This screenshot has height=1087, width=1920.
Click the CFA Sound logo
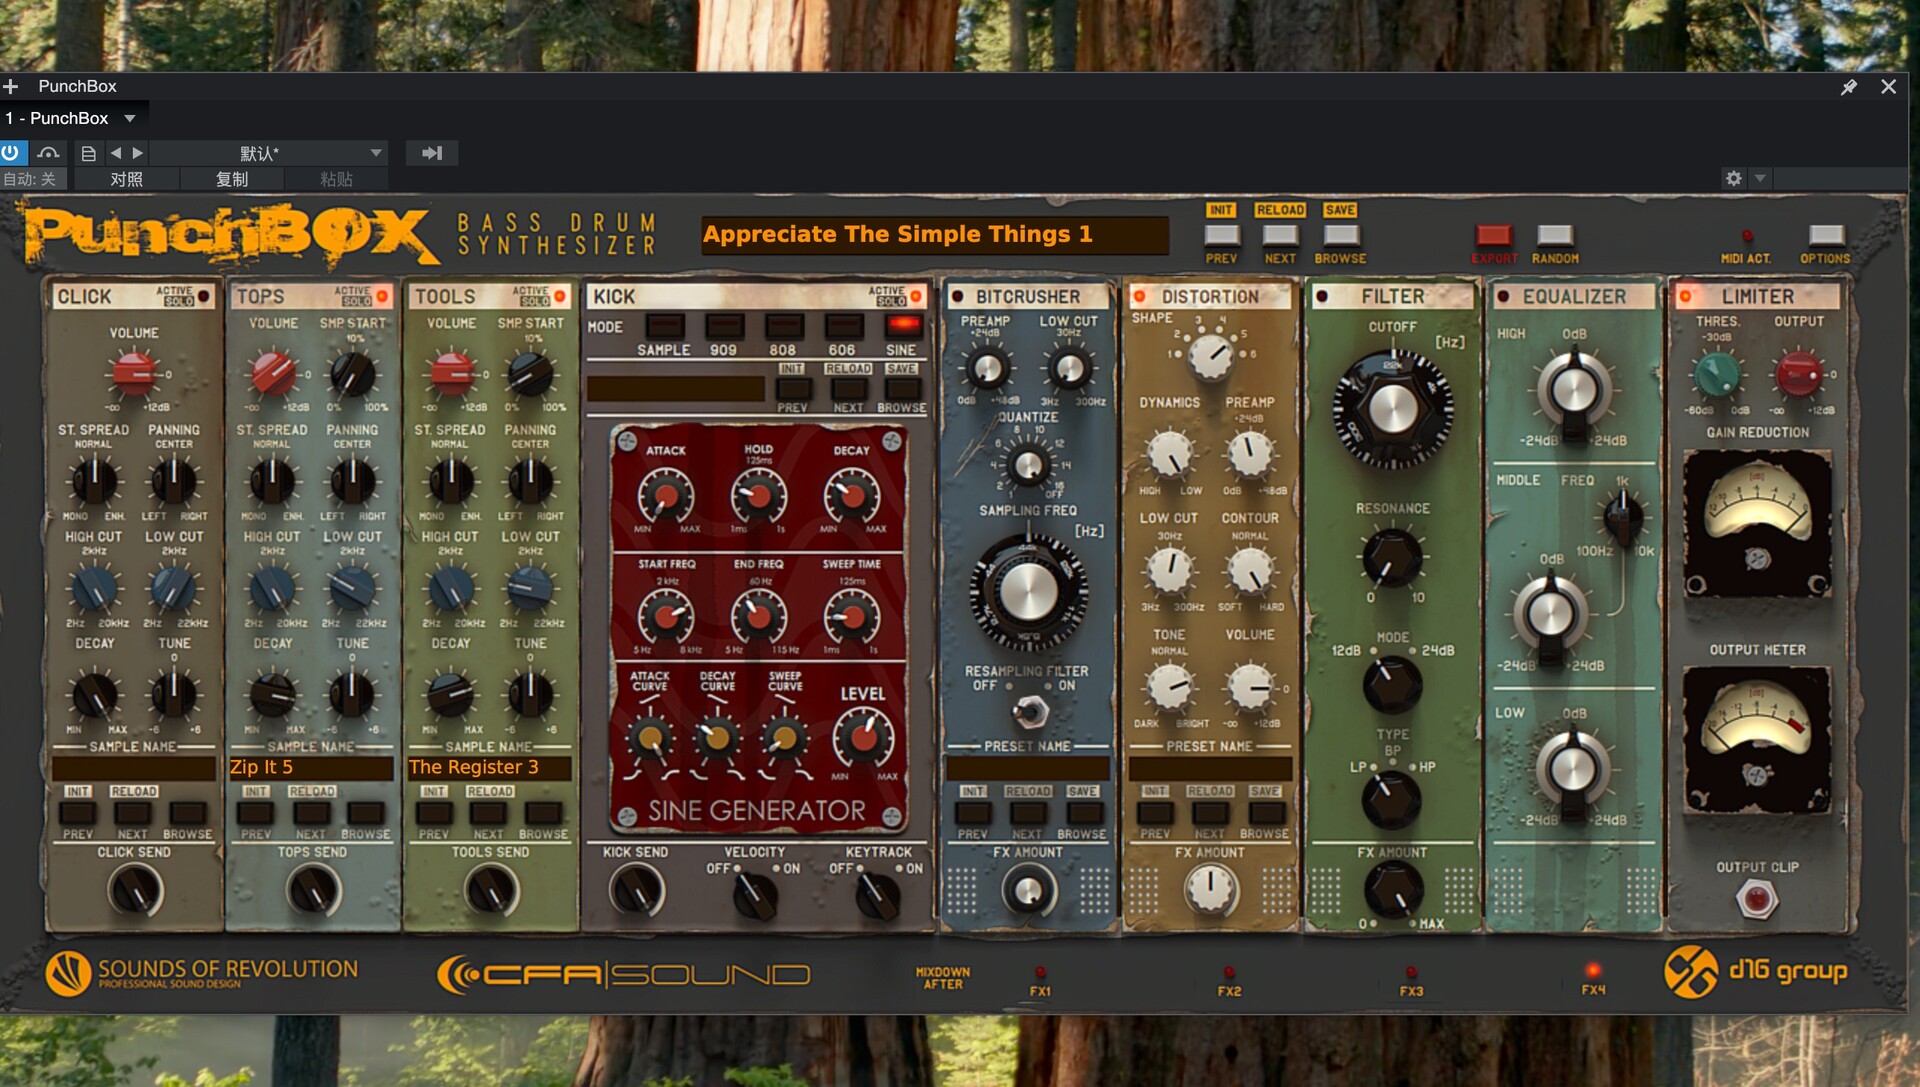pos(624,974)
